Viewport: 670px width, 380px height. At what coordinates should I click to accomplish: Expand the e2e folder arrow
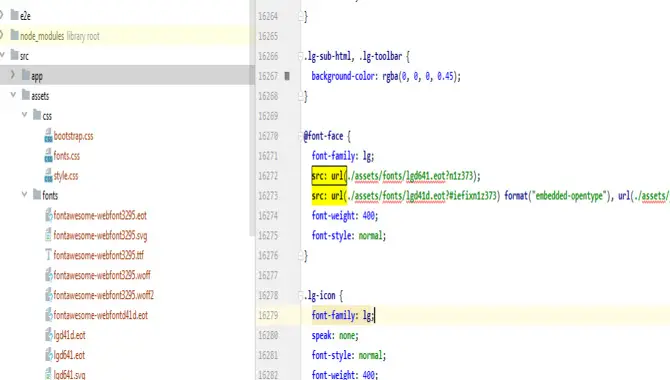(2, 16)
